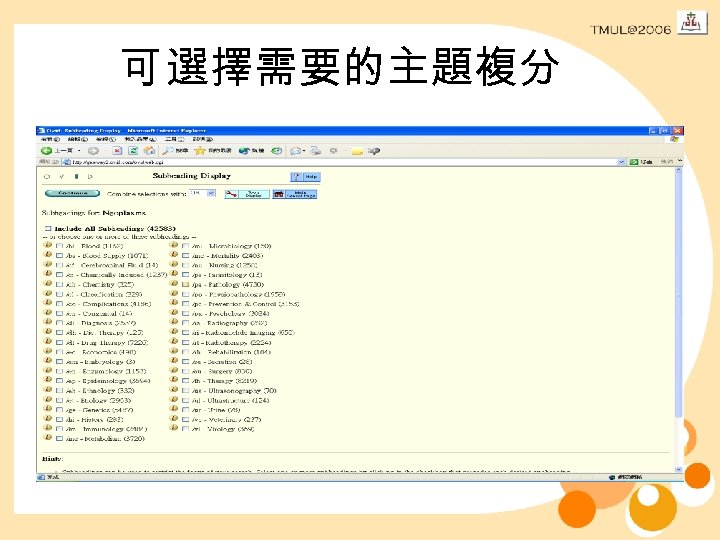720x540 pixels.
Task: Click the Help question mark button
Action: tap(305, 177)
